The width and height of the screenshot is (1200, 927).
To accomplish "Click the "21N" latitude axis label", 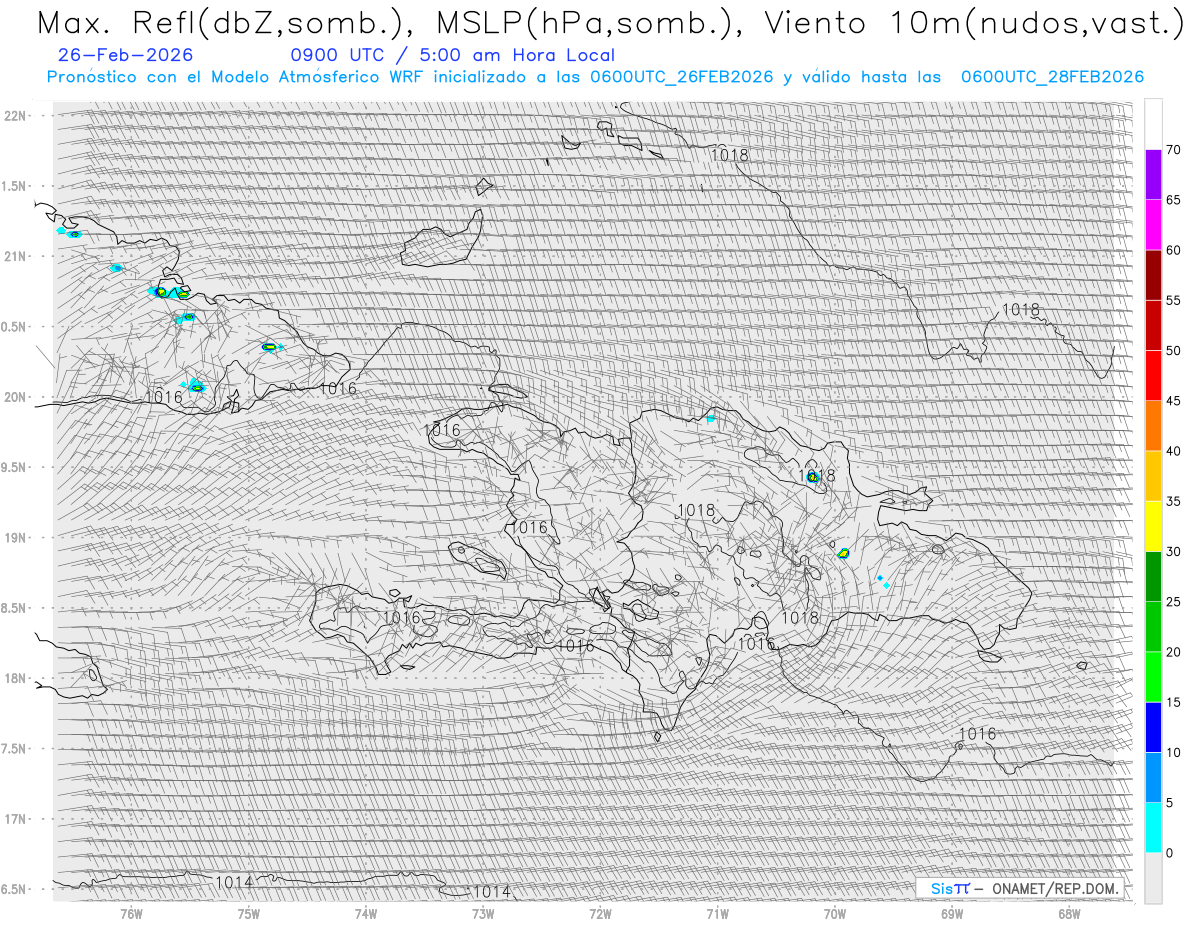I will 14,257.
